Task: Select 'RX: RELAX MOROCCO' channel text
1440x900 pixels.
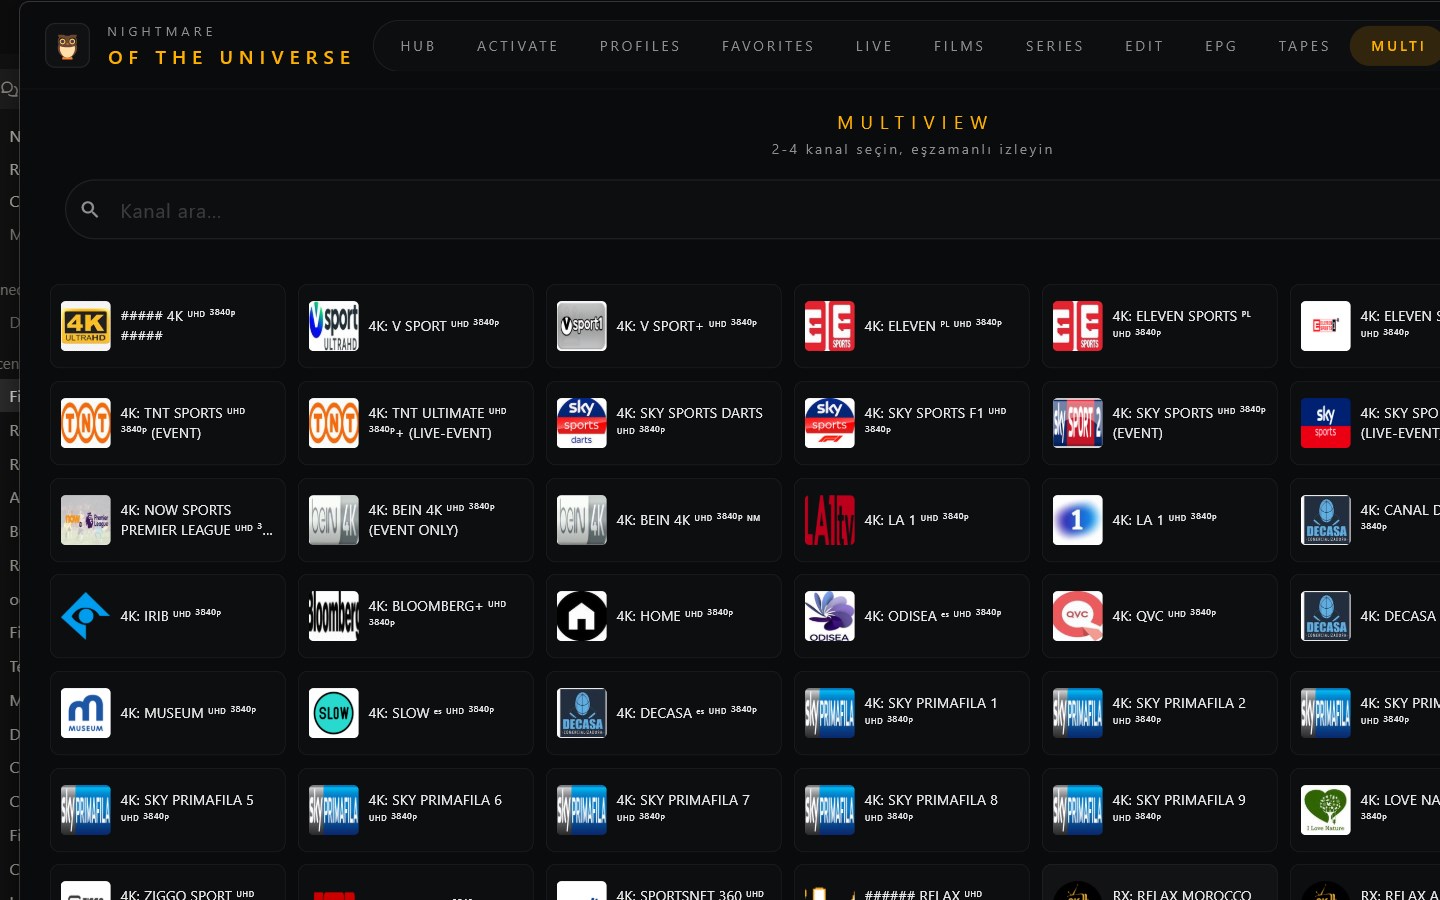Action: tap(1182, 893)
